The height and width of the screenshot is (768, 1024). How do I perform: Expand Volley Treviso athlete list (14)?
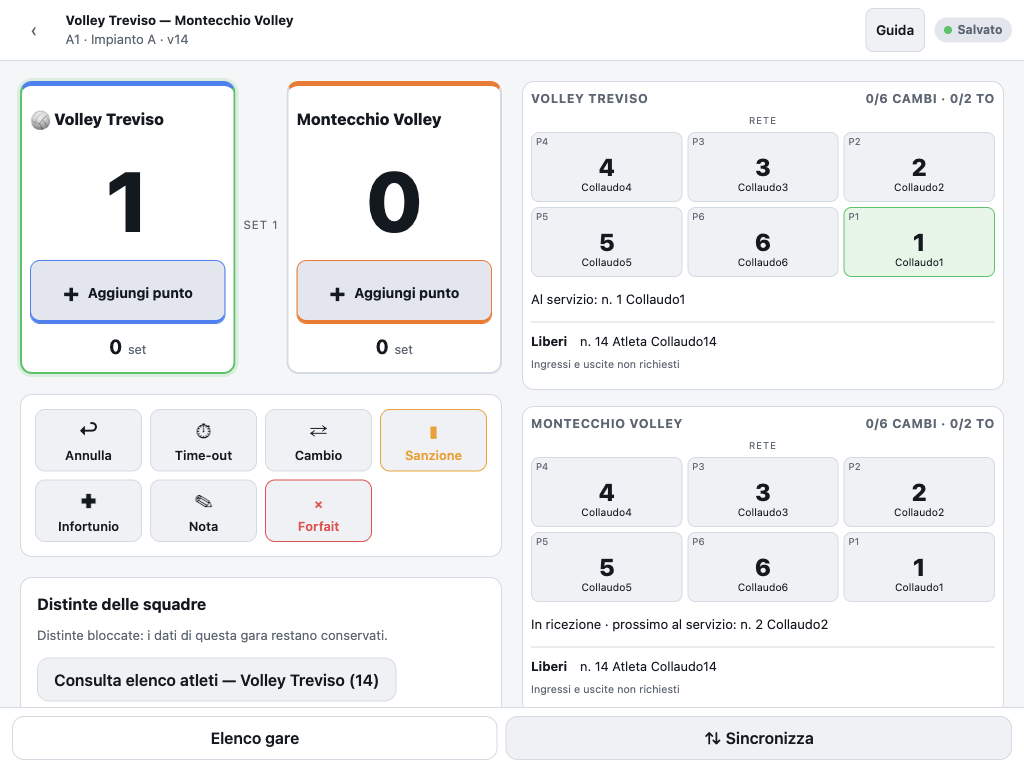[x=216, y=680]
